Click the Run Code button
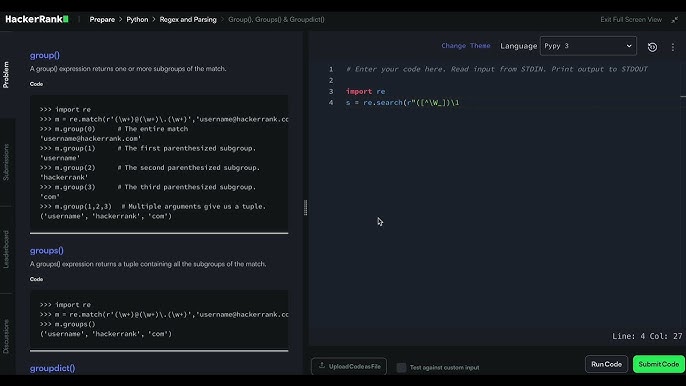The height and width of the screenshot is (386, 686). [x=606, y=364]
